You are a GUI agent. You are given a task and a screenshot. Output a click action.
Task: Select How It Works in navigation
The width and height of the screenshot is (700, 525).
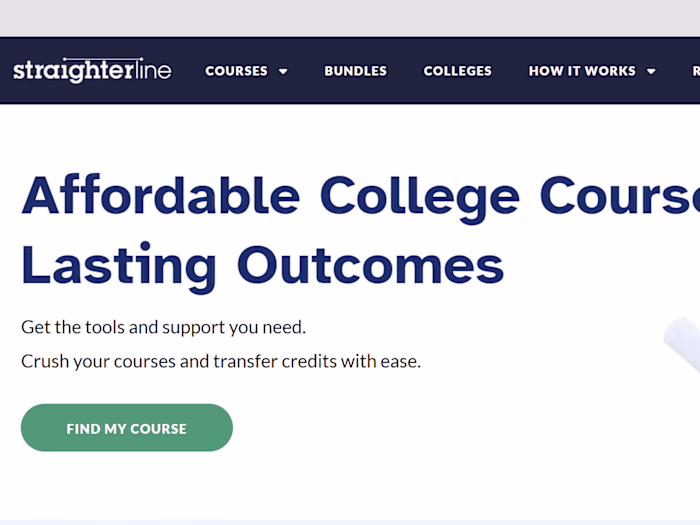tap(581, 71)
